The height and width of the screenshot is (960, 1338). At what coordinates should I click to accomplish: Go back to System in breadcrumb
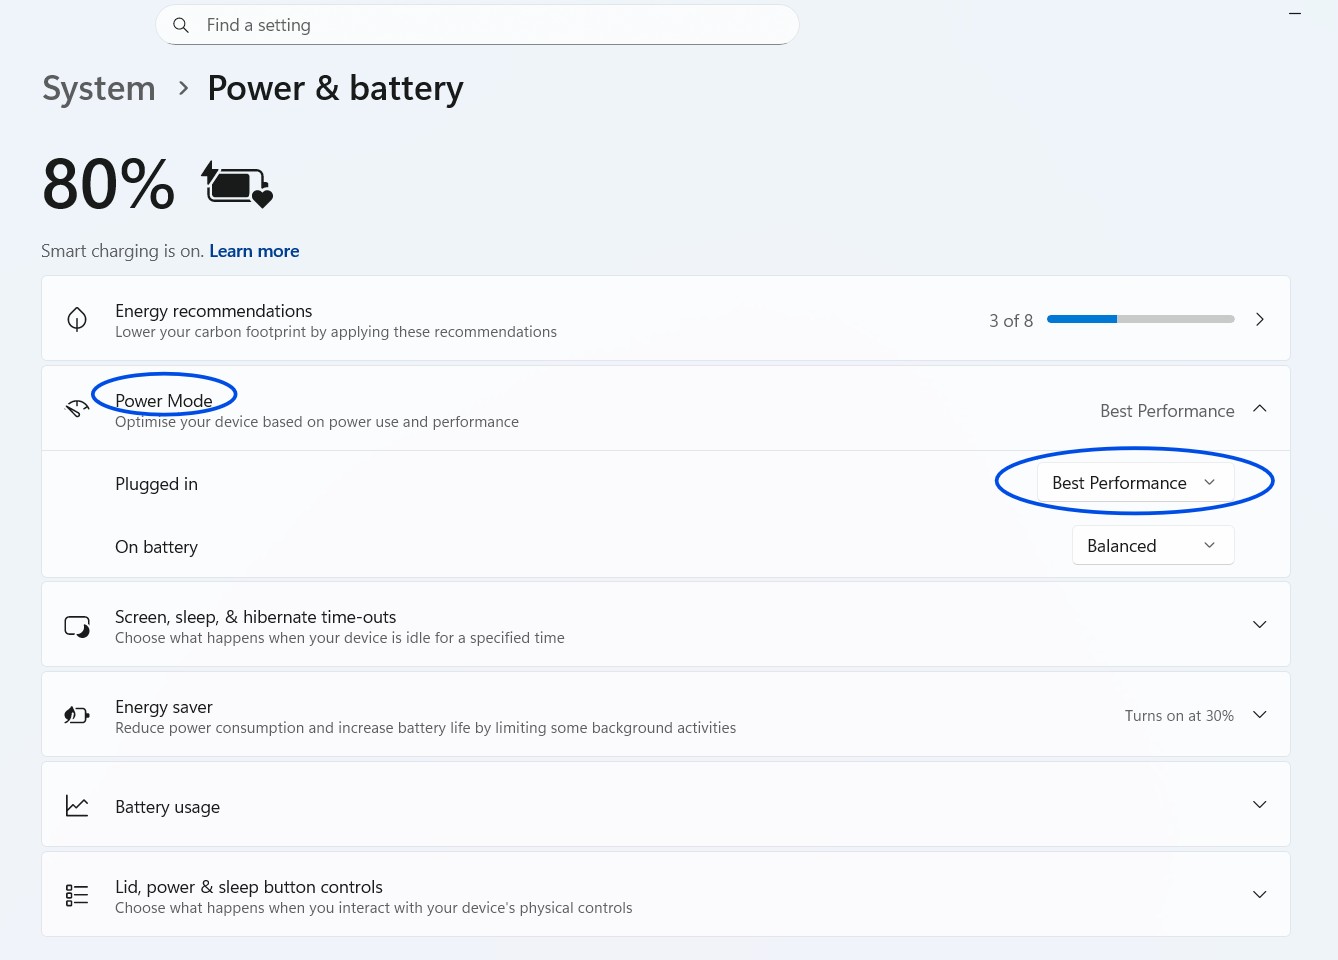[x=99, y=89]
